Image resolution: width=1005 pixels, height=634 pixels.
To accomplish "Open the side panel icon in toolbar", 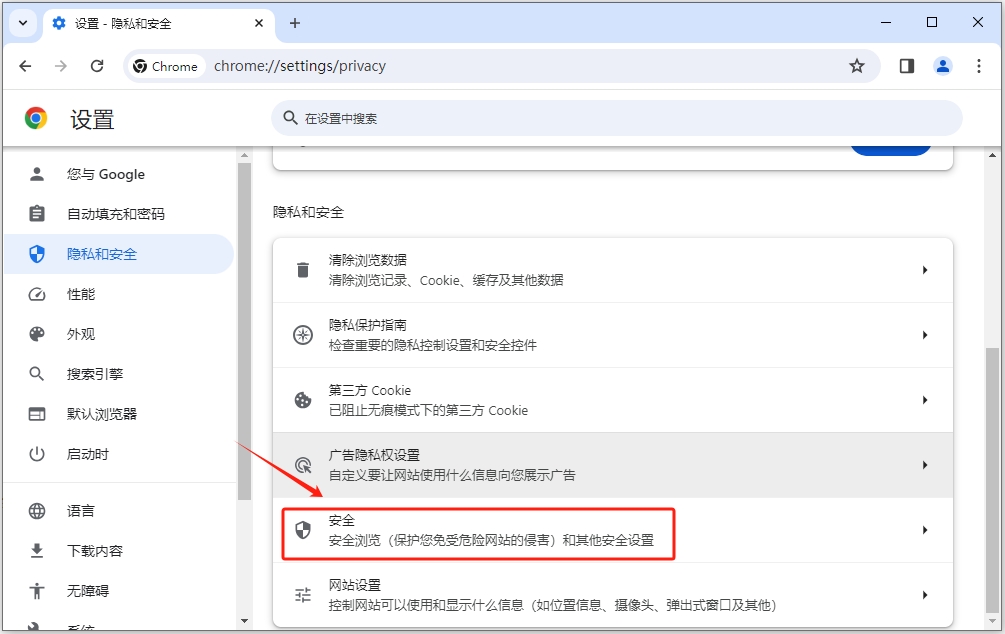I will click(905, 65).
